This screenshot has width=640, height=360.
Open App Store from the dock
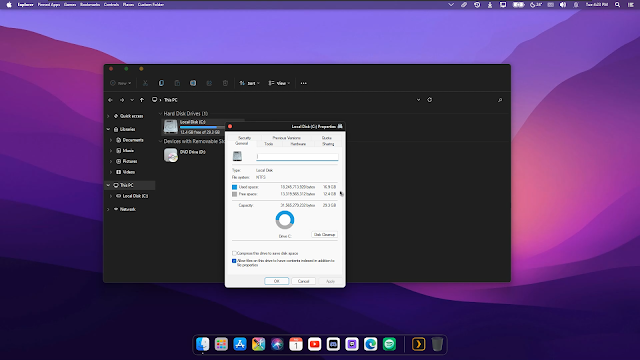point(240,344)
